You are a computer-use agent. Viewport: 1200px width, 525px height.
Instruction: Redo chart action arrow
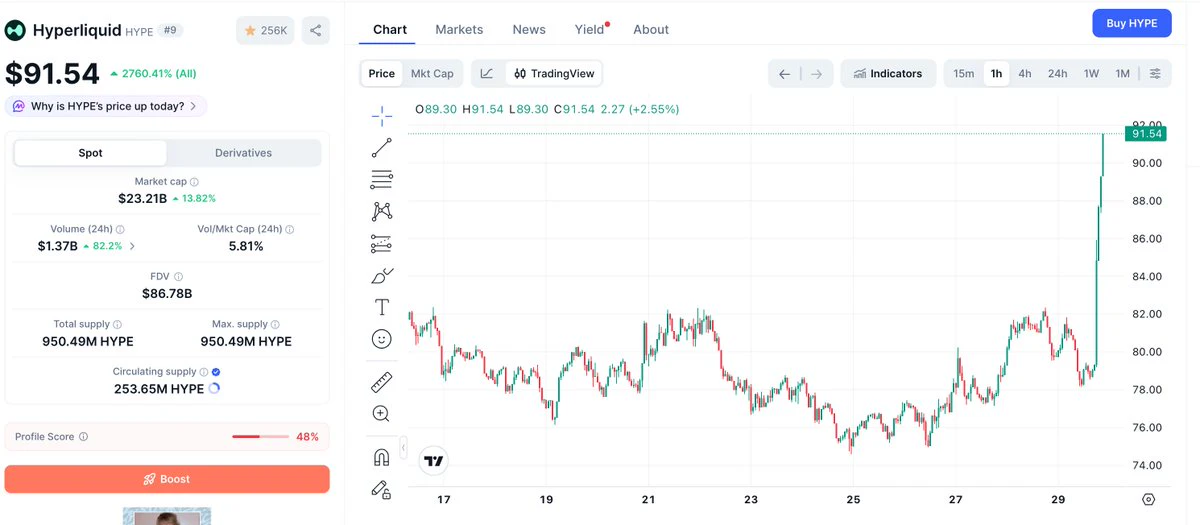click(x=816, y=73)
